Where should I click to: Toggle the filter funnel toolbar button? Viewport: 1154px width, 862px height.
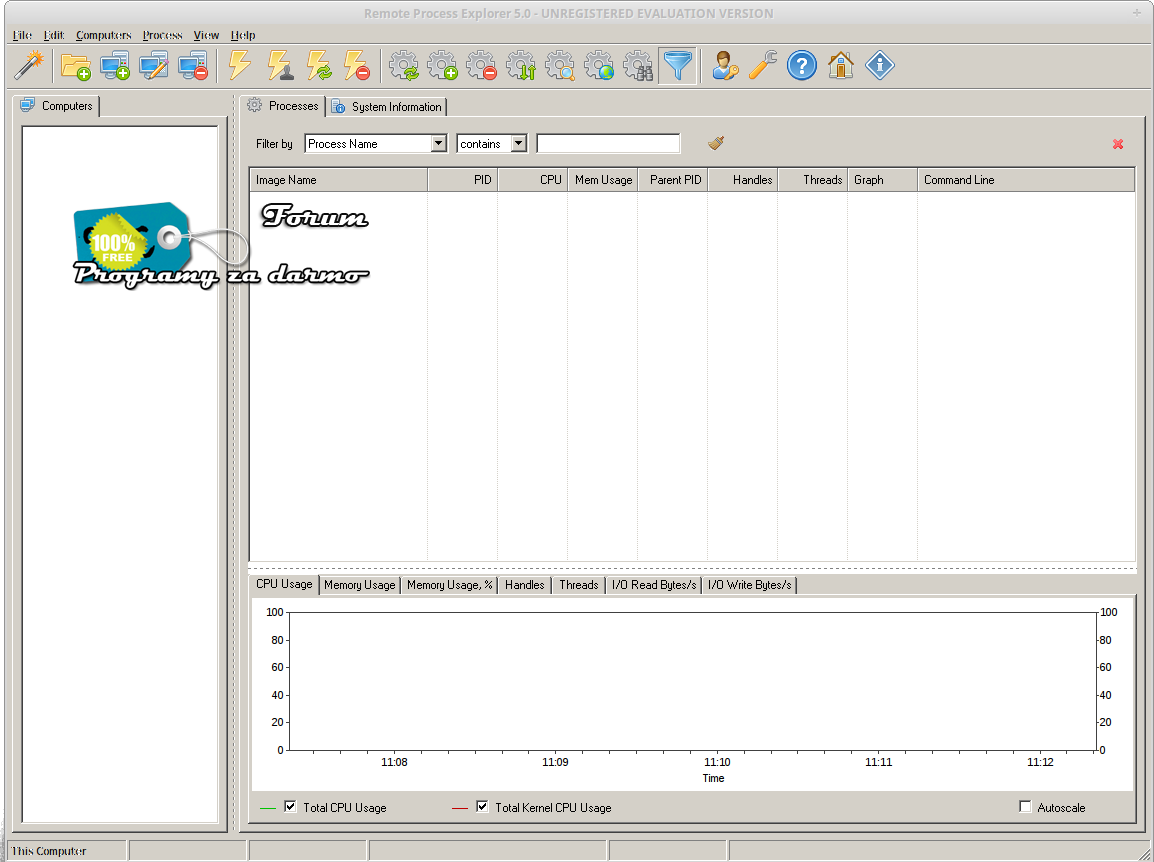677,66
